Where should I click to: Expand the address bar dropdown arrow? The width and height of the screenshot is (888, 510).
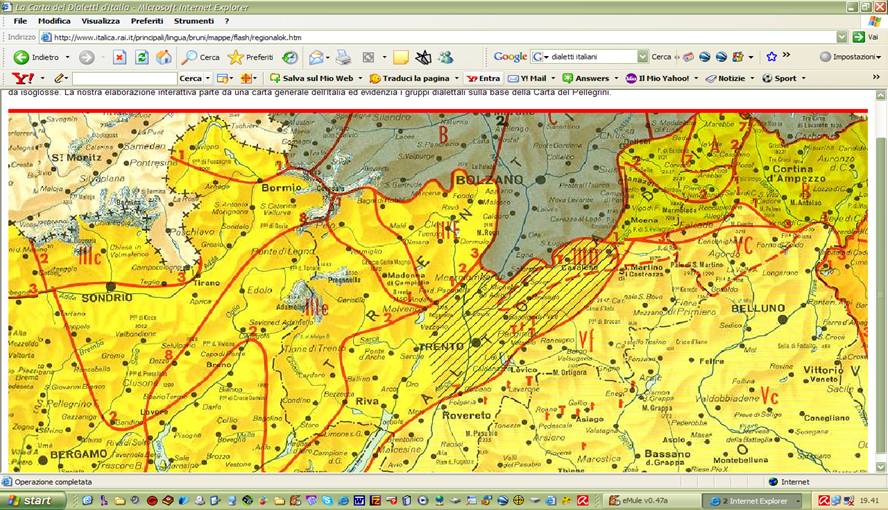pos(842,37)
